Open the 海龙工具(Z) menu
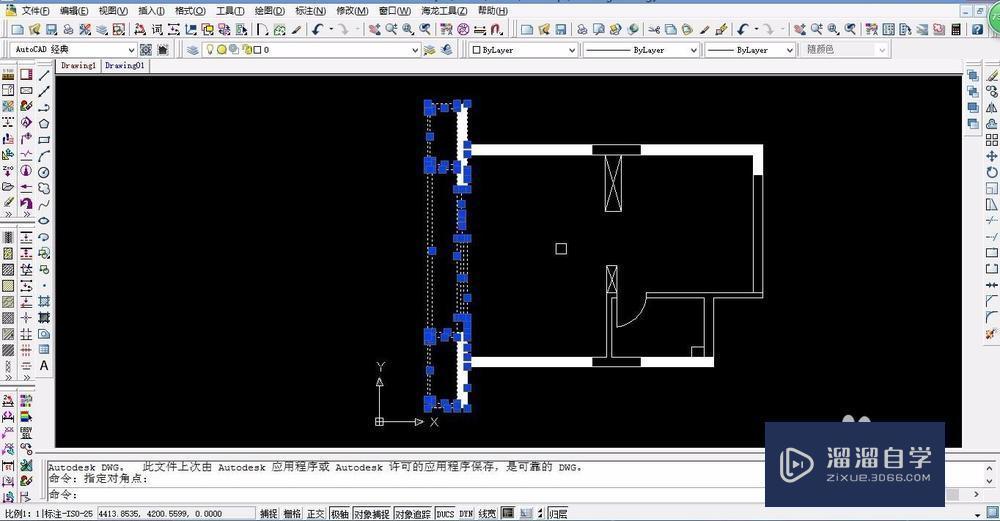 click(444, 11)
